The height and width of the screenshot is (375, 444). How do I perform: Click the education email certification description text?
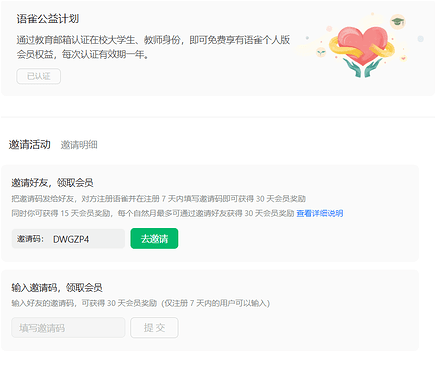tap(153, 47)
